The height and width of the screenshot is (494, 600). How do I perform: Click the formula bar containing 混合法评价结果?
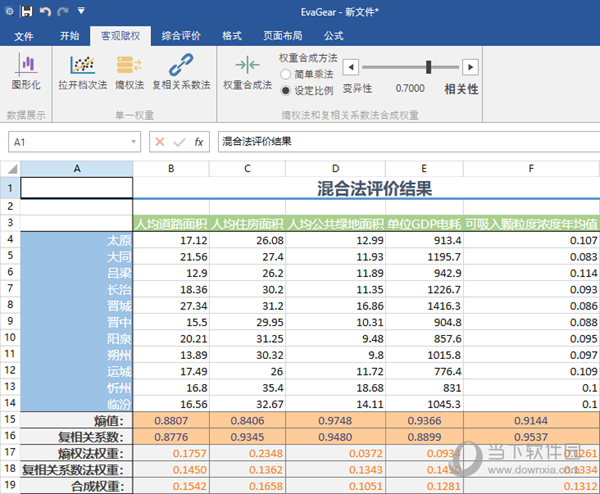[409, 142]
